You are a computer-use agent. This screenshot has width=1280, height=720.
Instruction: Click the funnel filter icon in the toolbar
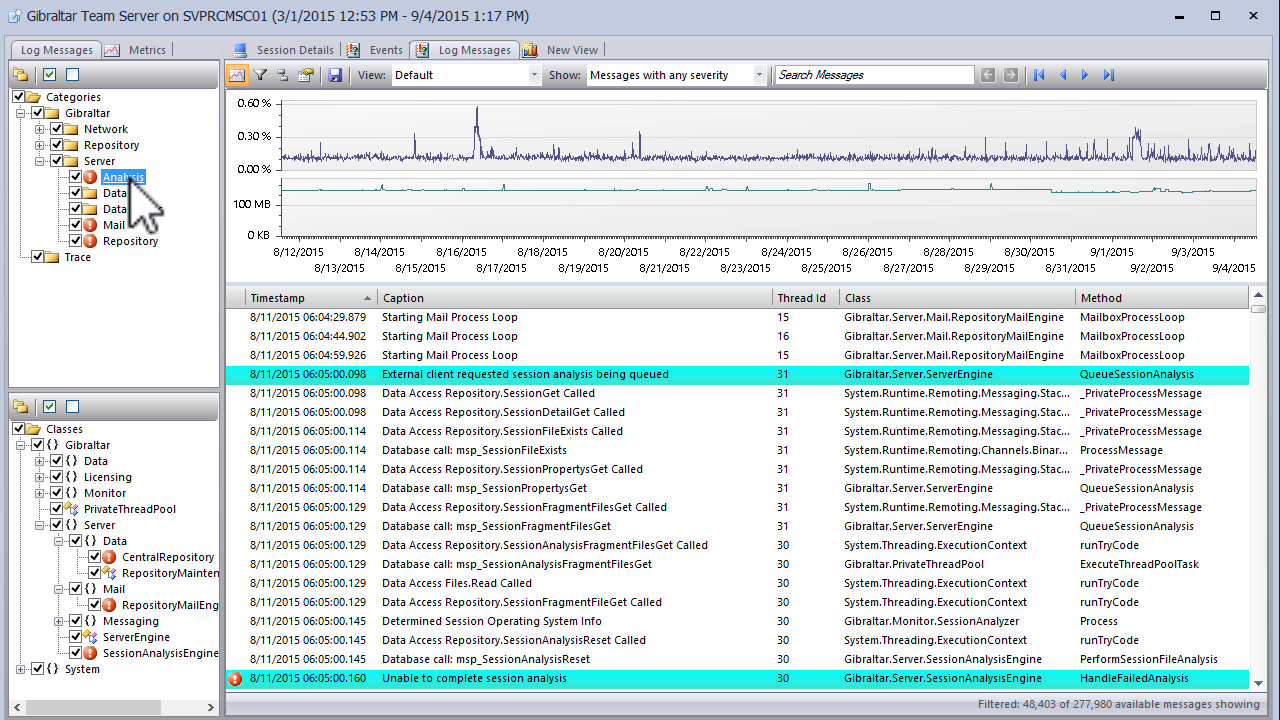click(x=260, y=75)
